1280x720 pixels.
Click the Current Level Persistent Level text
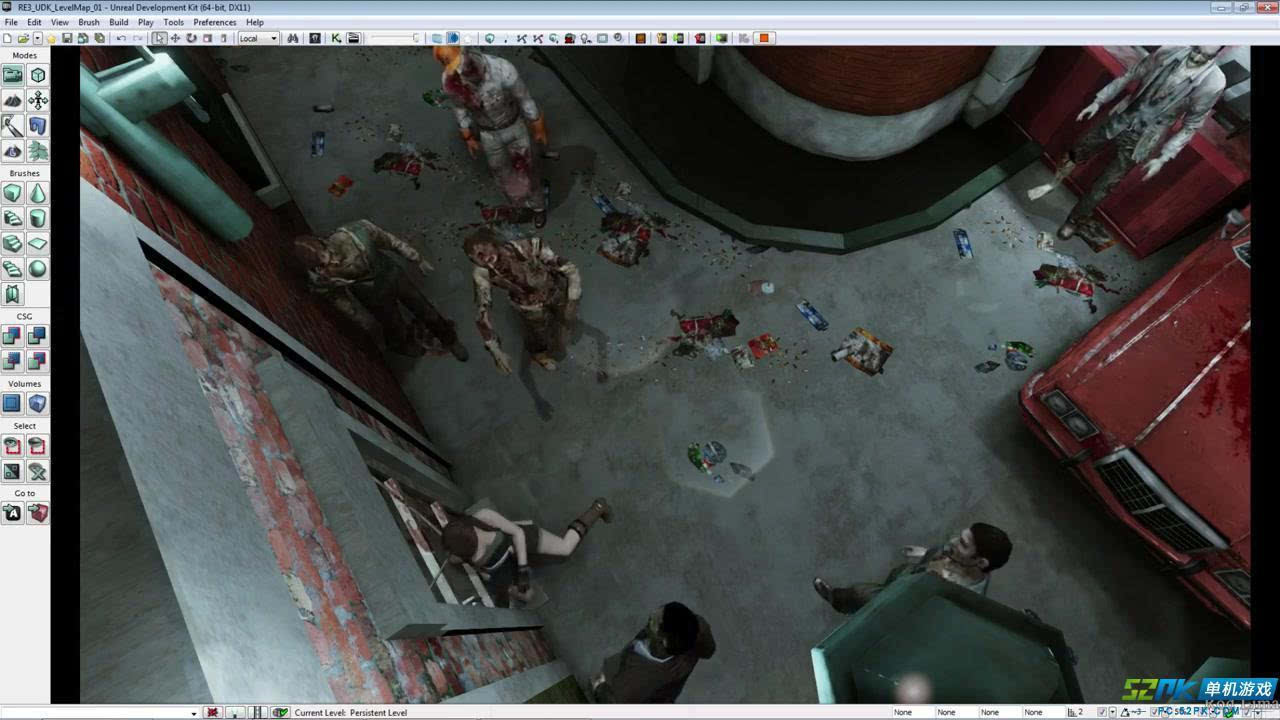351,713
